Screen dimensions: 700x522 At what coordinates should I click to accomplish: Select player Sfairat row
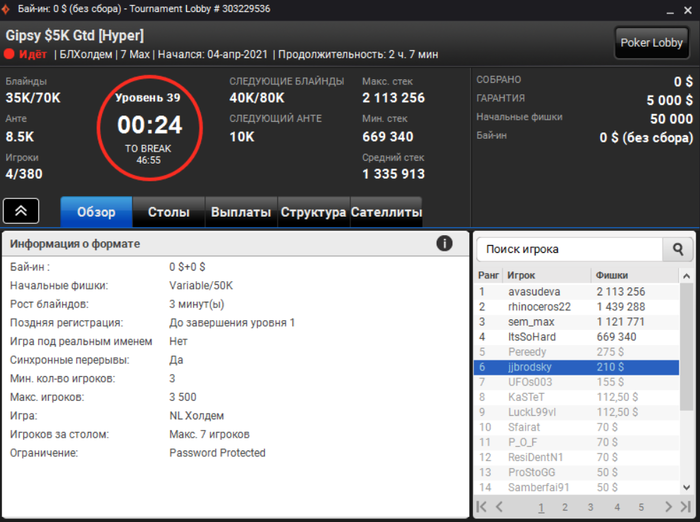tap(576, 427)
